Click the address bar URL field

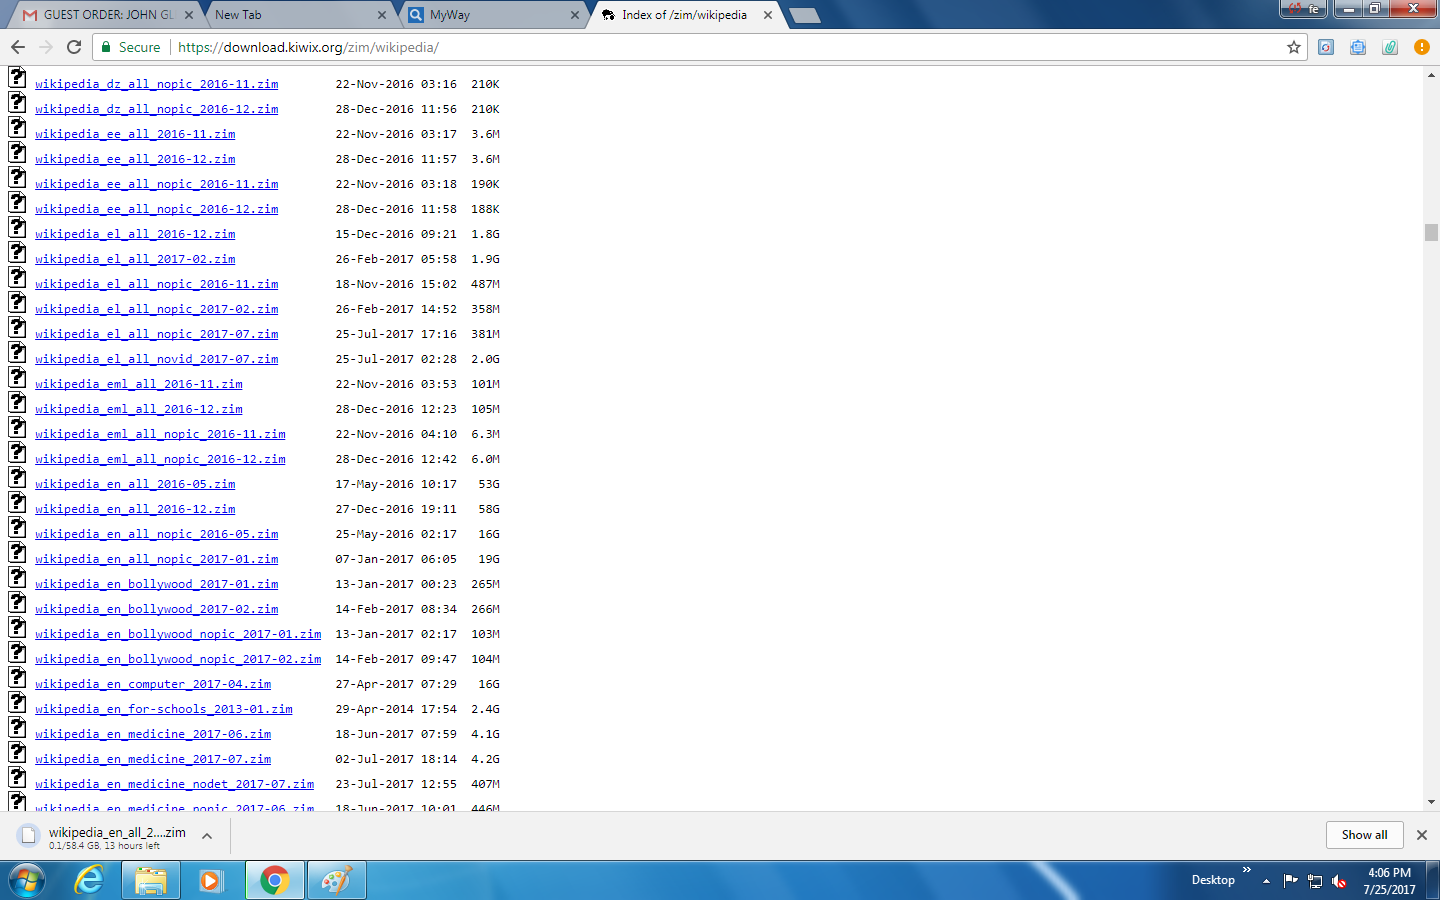(x=700, y=47)
